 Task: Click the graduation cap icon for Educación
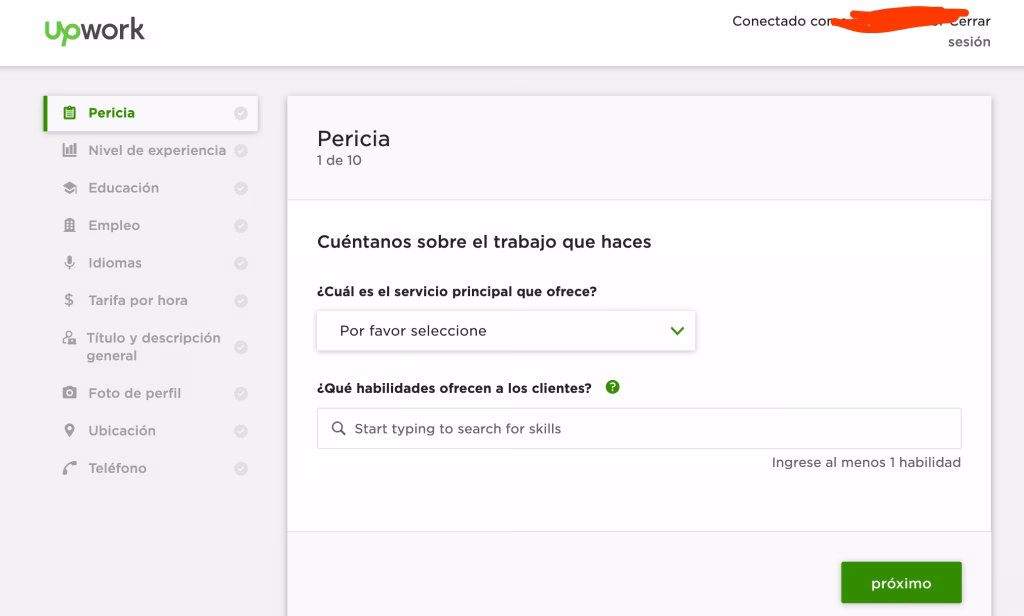click(68, 187)
